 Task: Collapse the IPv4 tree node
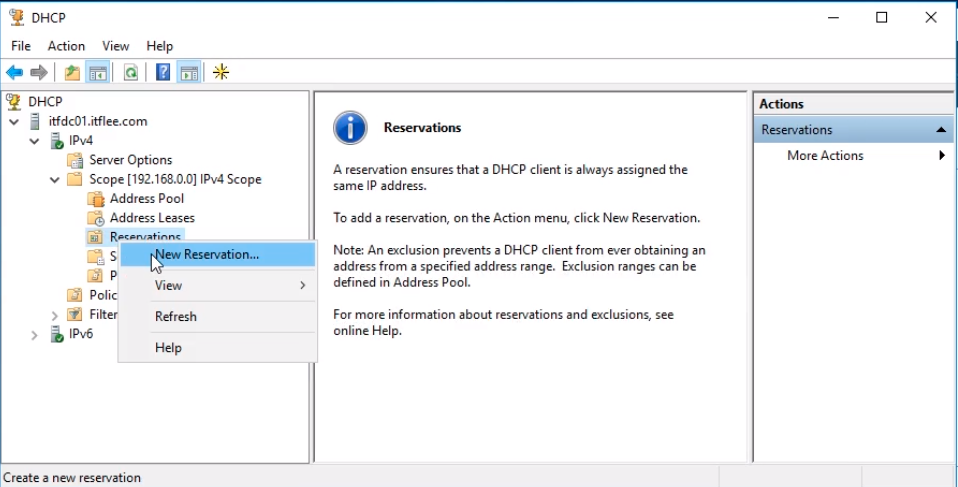click(x=35, y=141)
